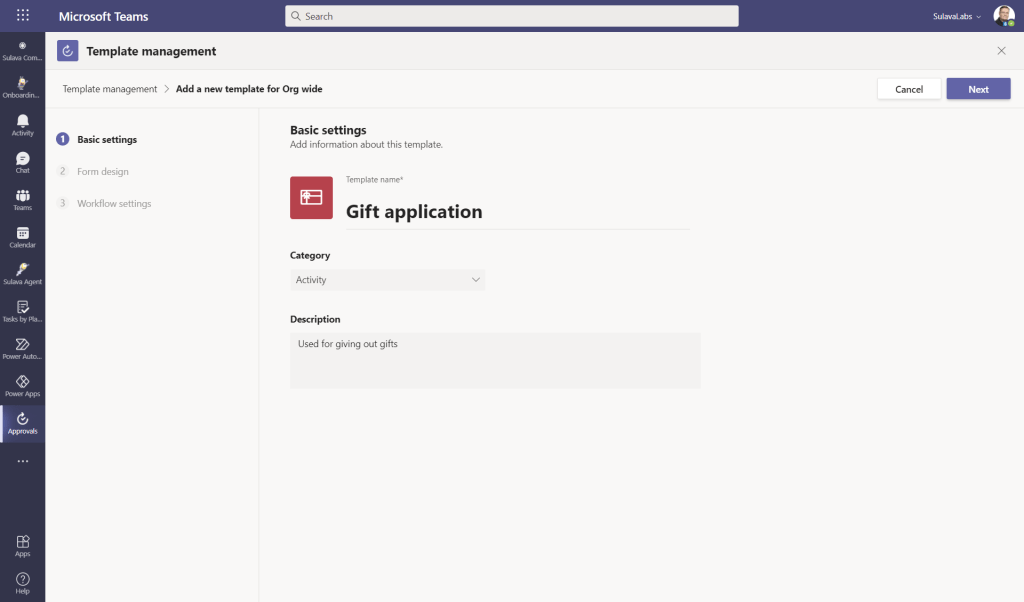Open the Calendar app icon
Viewport: 1024px width, 602px height.
pyautogui.click(x=22, y=236)
